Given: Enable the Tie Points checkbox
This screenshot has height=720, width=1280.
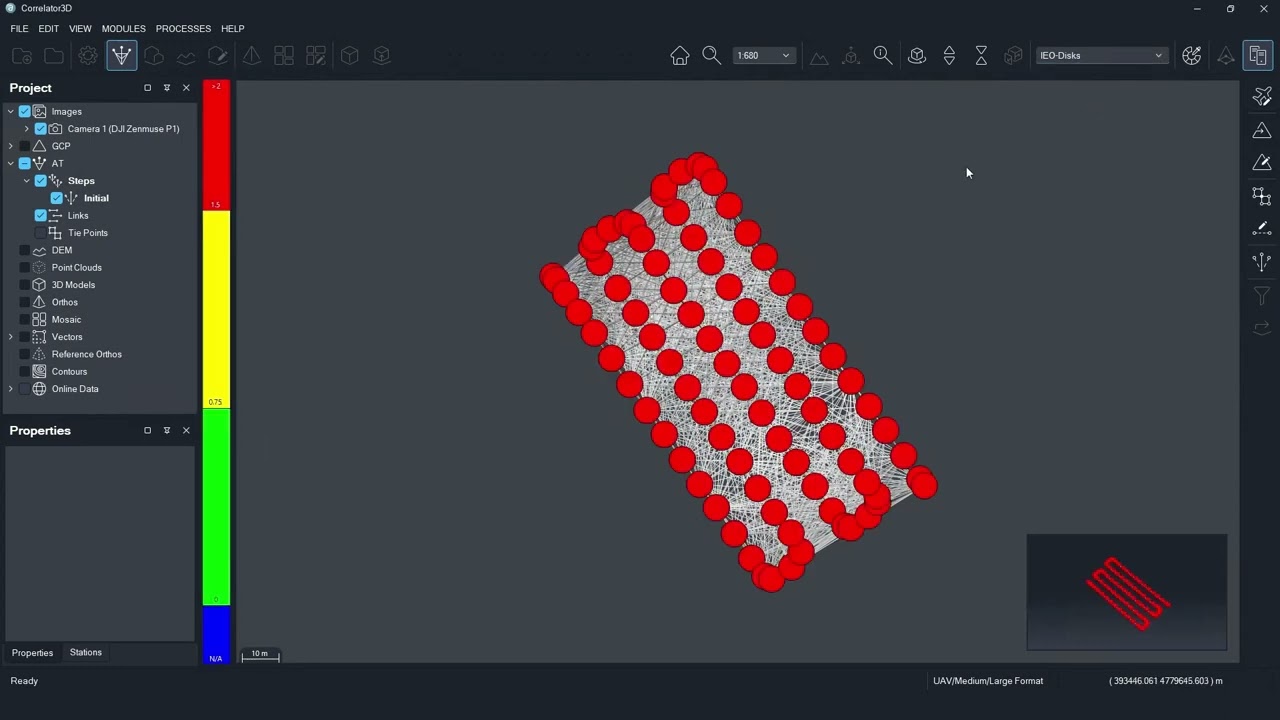Looking at the screenshot, I should coord(41,233).
